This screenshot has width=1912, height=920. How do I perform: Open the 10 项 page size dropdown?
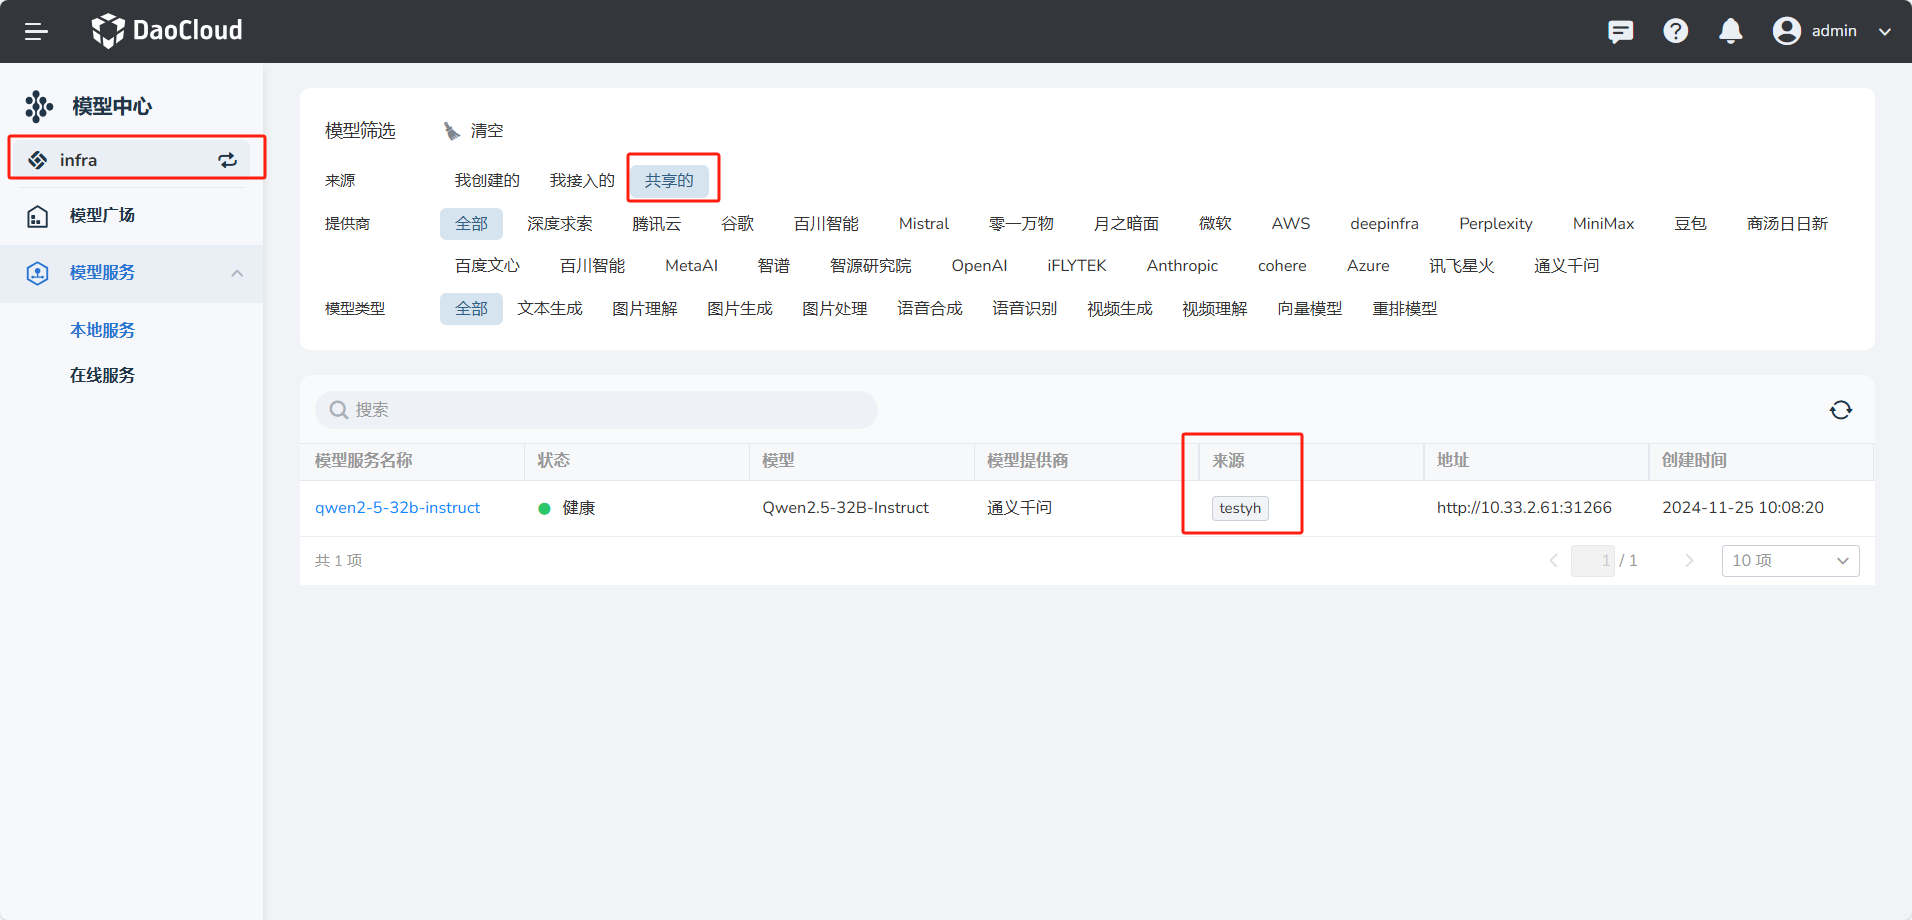(1790, 561)
